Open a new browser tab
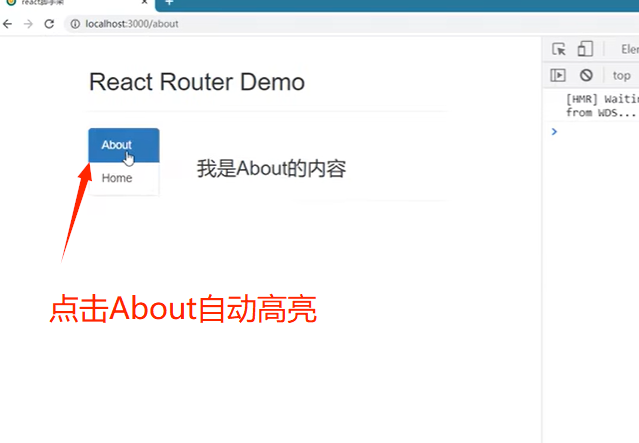Image resolution: width=639 pixels, height=443 pixels. click(x=170, y=2)
